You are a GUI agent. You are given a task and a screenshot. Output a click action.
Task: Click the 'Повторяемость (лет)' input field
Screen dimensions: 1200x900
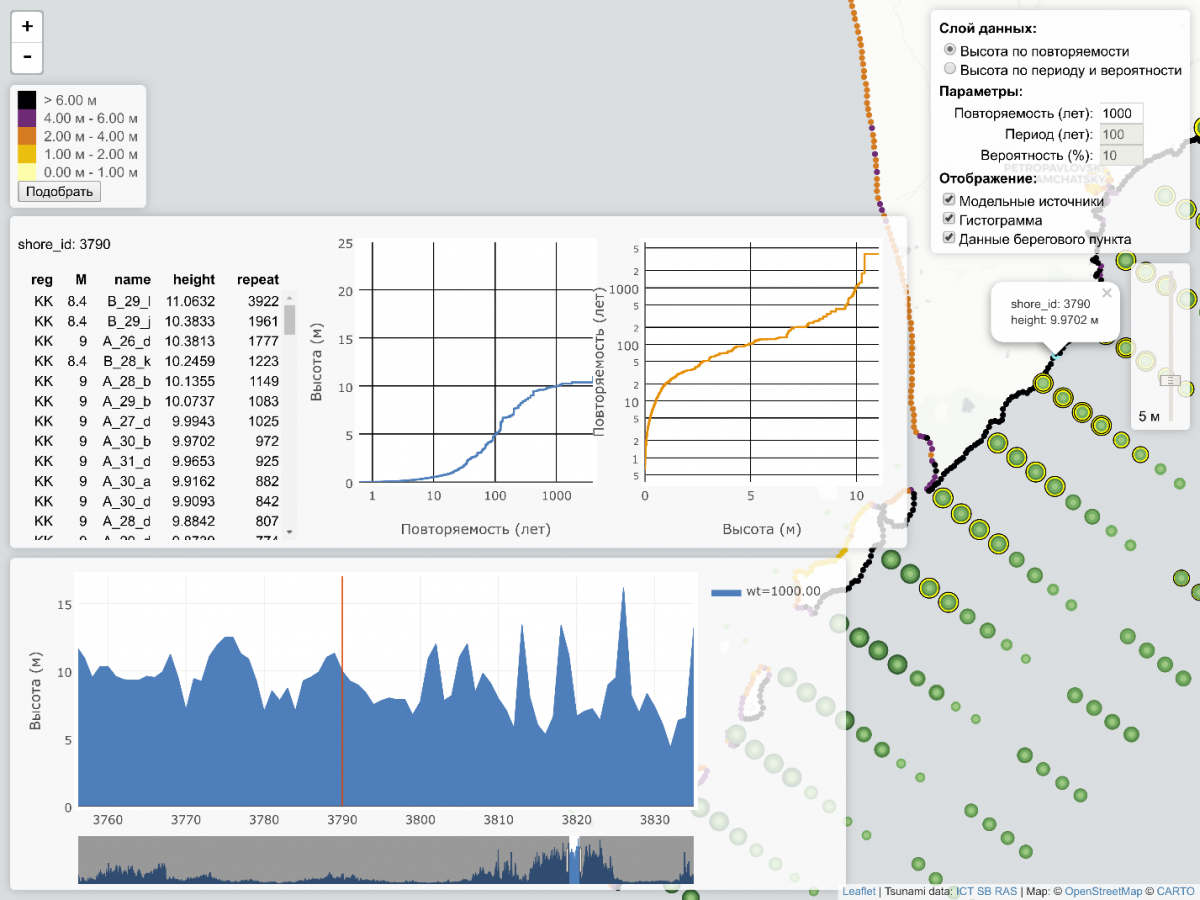pyautogui.click(x=1120, y=114)
